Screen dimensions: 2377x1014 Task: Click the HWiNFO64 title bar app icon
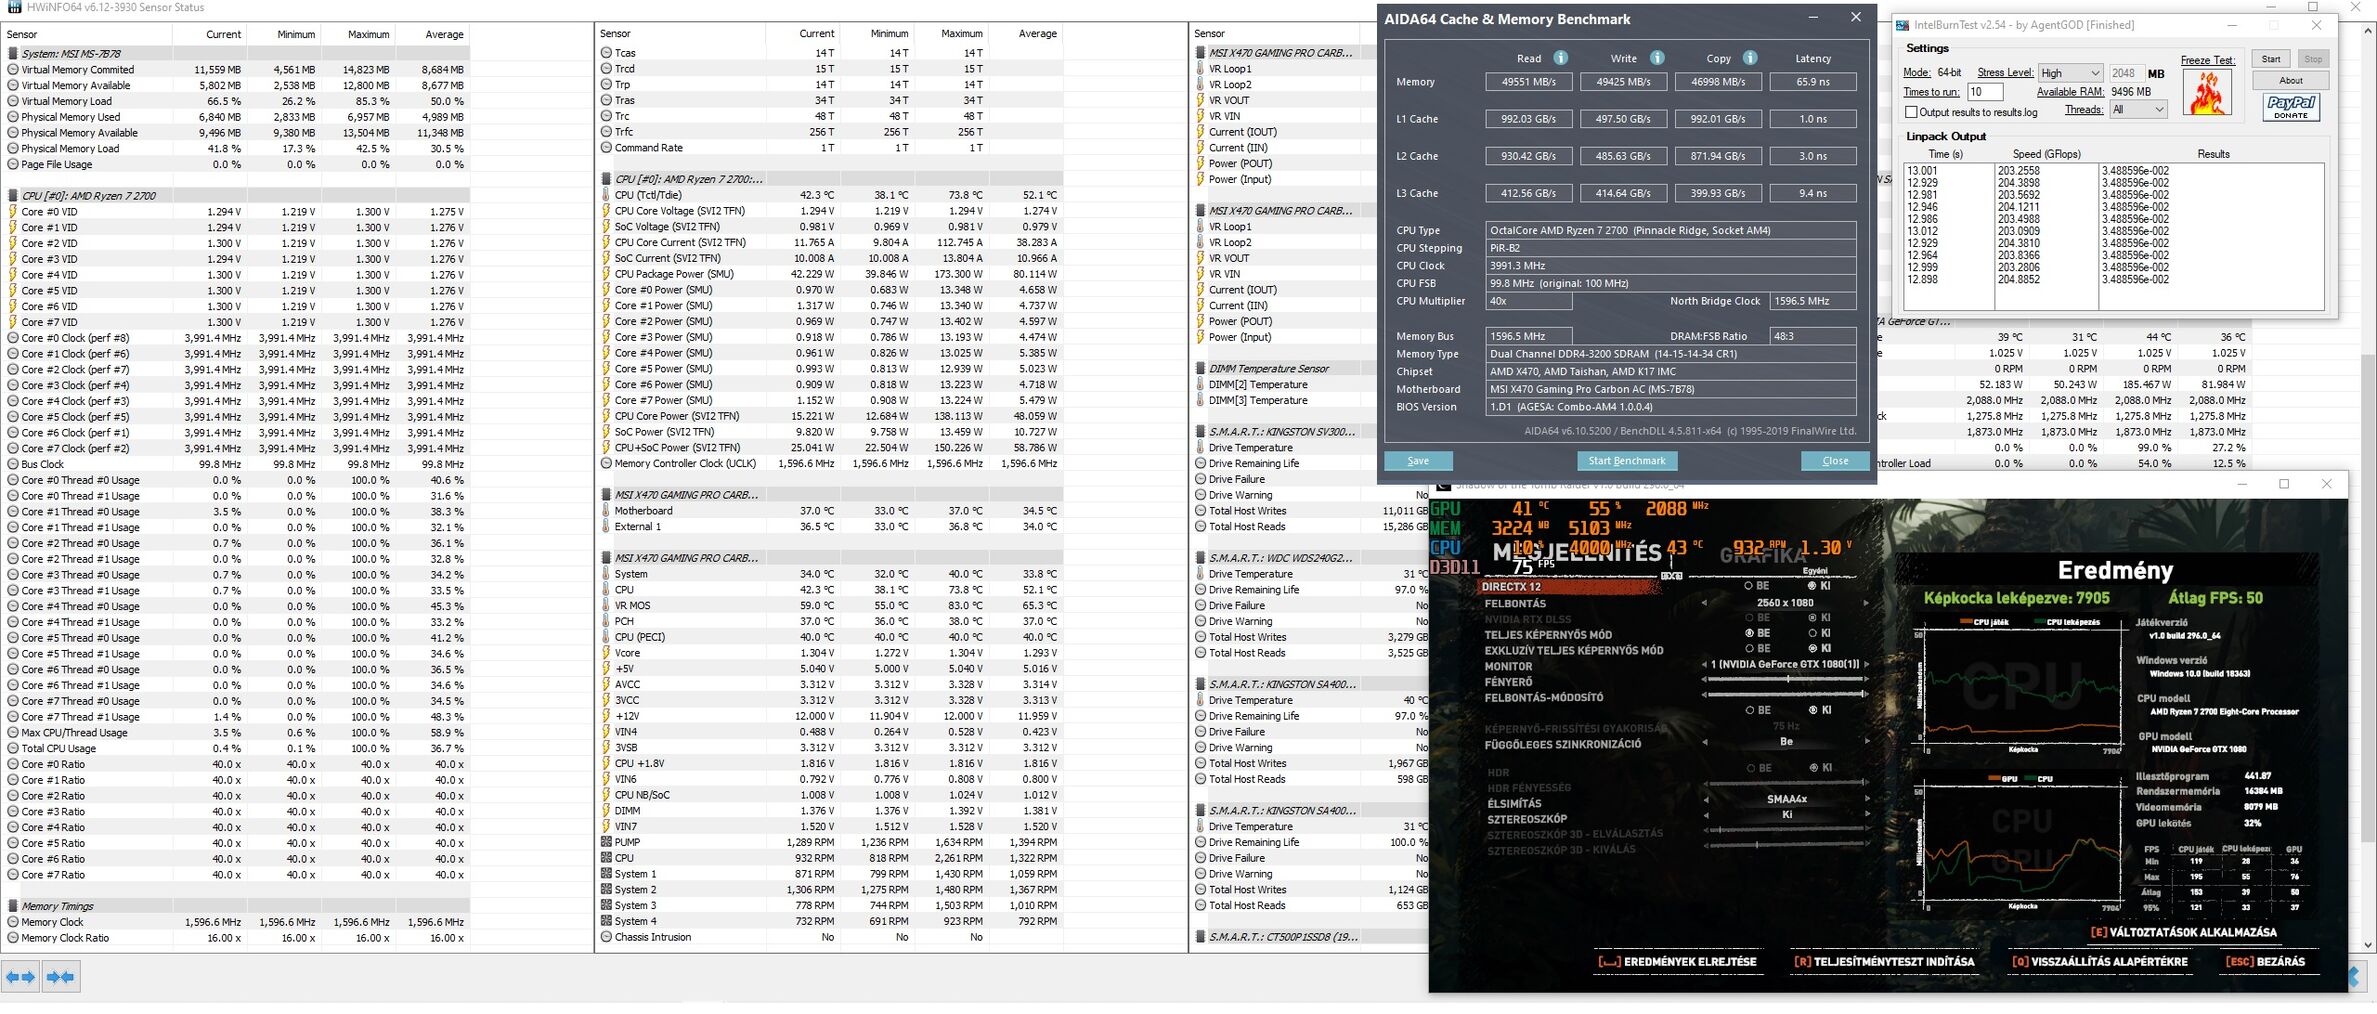tap(14, 7)
